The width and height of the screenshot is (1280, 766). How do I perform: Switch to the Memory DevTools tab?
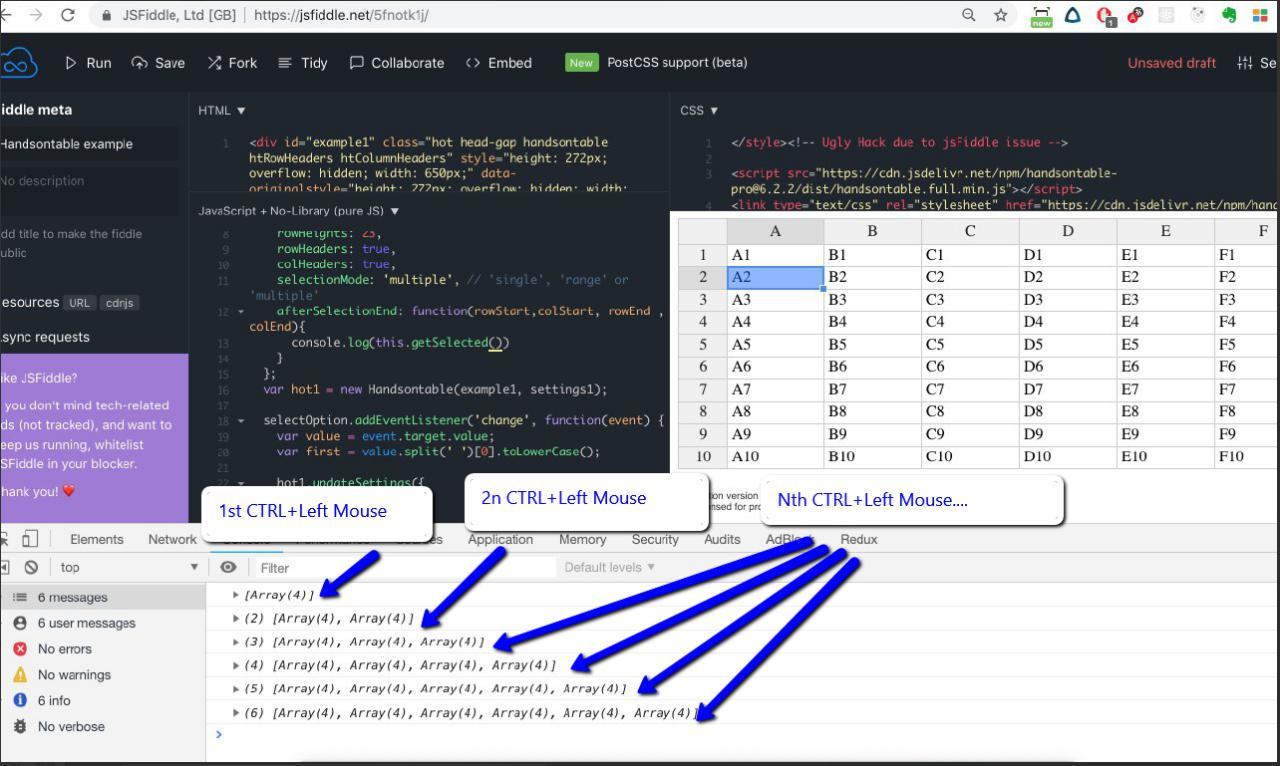(x=582, y=539)
